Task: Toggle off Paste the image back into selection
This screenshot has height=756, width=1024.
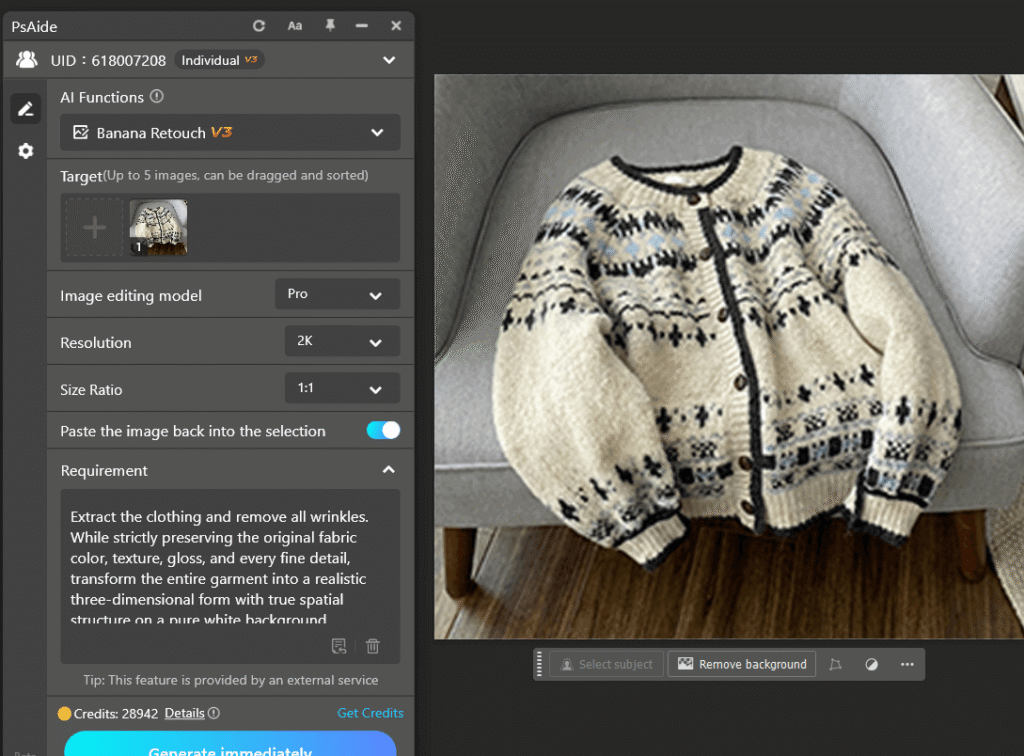Action: (383, 431)
